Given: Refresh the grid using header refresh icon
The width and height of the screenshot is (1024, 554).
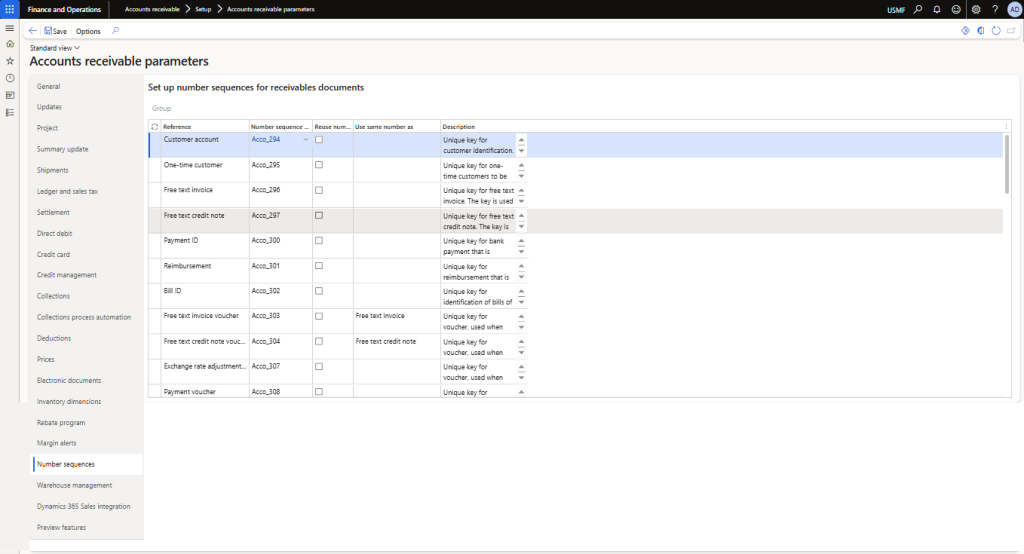Looking at the screenshot, I should pyautogui.click(x=154, y=127).
